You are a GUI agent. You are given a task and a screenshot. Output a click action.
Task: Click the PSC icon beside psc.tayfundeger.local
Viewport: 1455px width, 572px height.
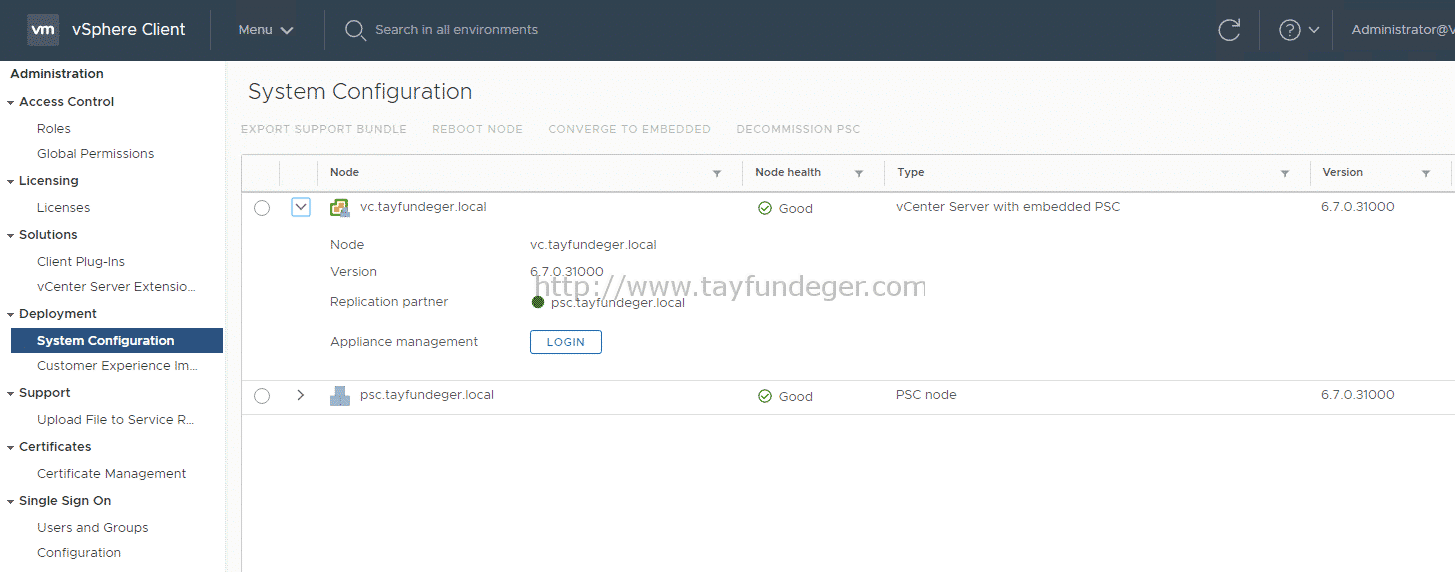(x=340, y=396)
